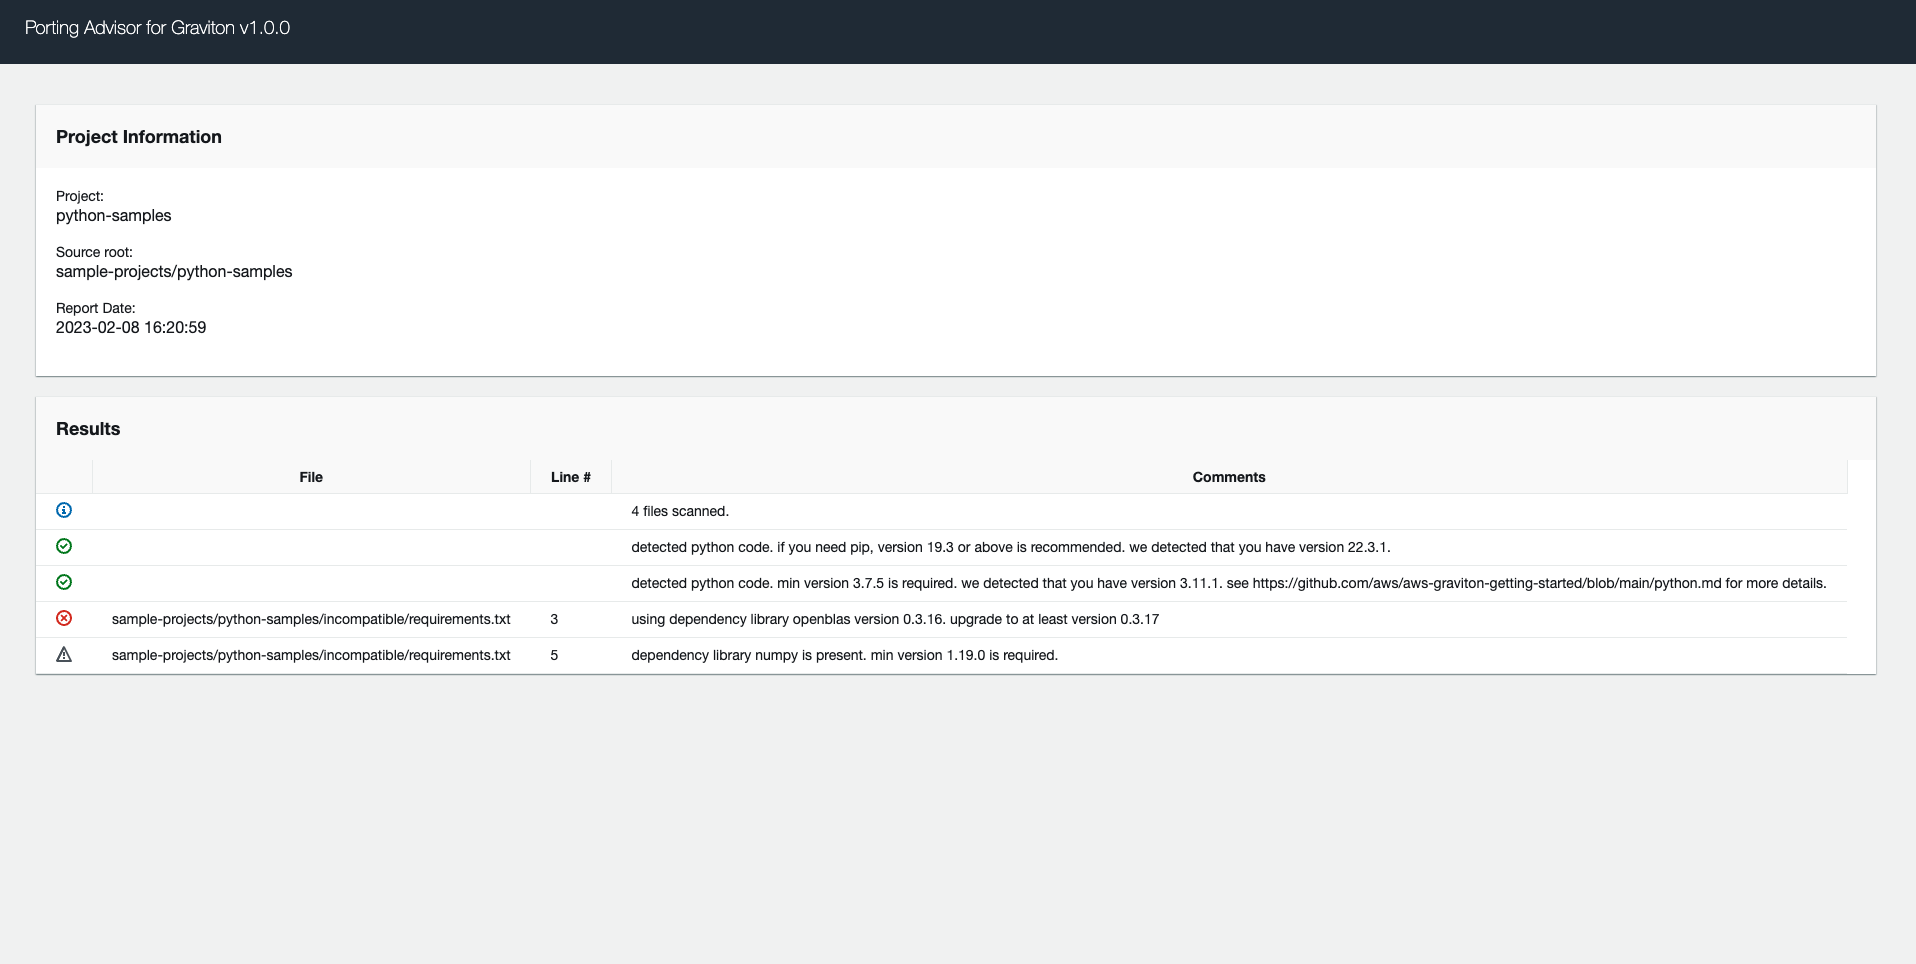
Task: Click the warning triangle icon on the numpy row
Action: tap(64, 655)
